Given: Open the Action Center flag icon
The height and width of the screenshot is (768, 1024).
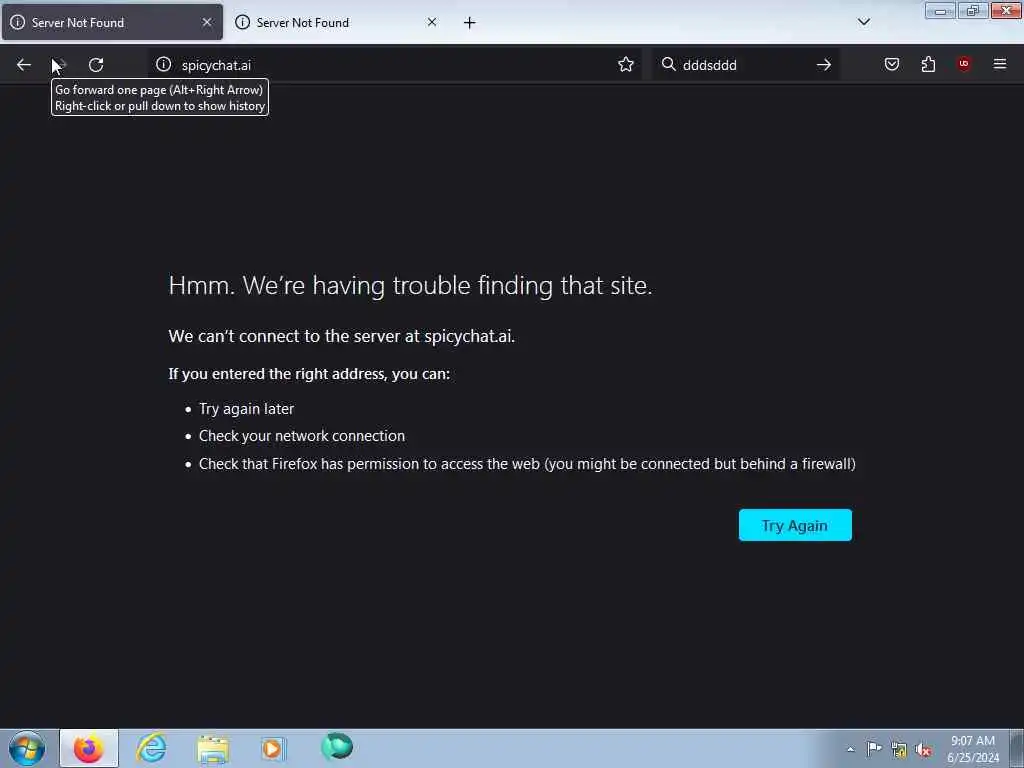Looking at the screenshot, I should pos(874,748).
